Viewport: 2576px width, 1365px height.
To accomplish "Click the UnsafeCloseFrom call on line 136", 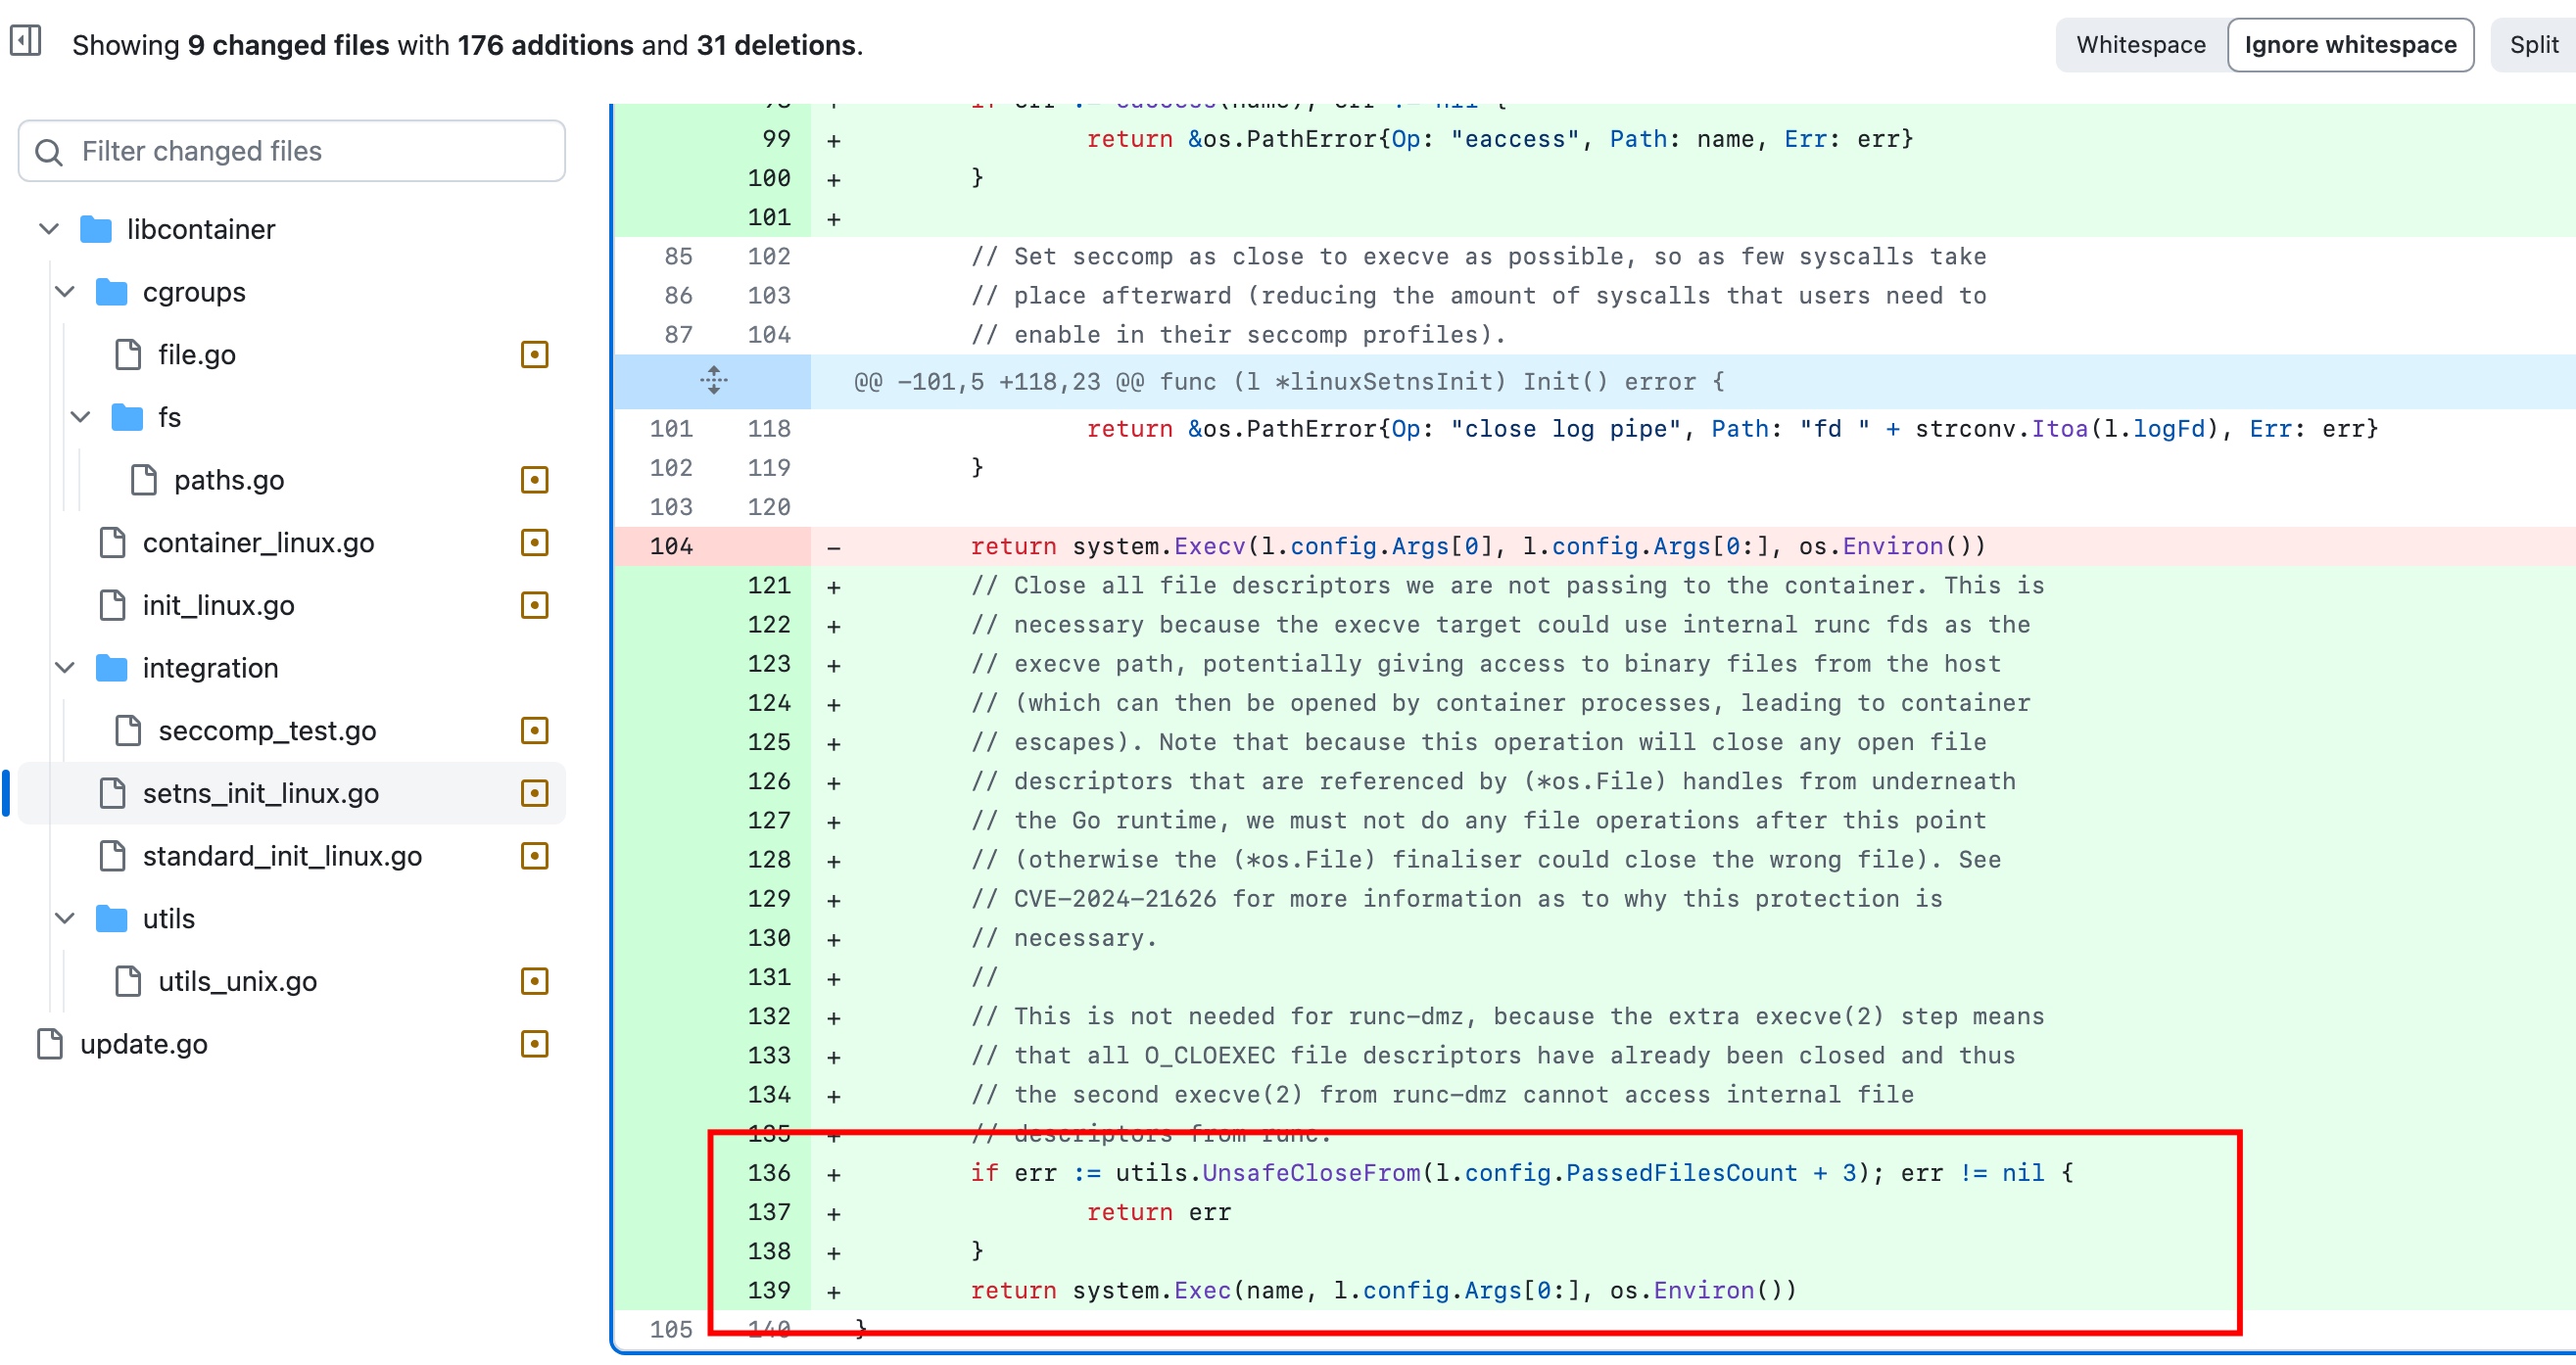I will click(1311, 1173).
